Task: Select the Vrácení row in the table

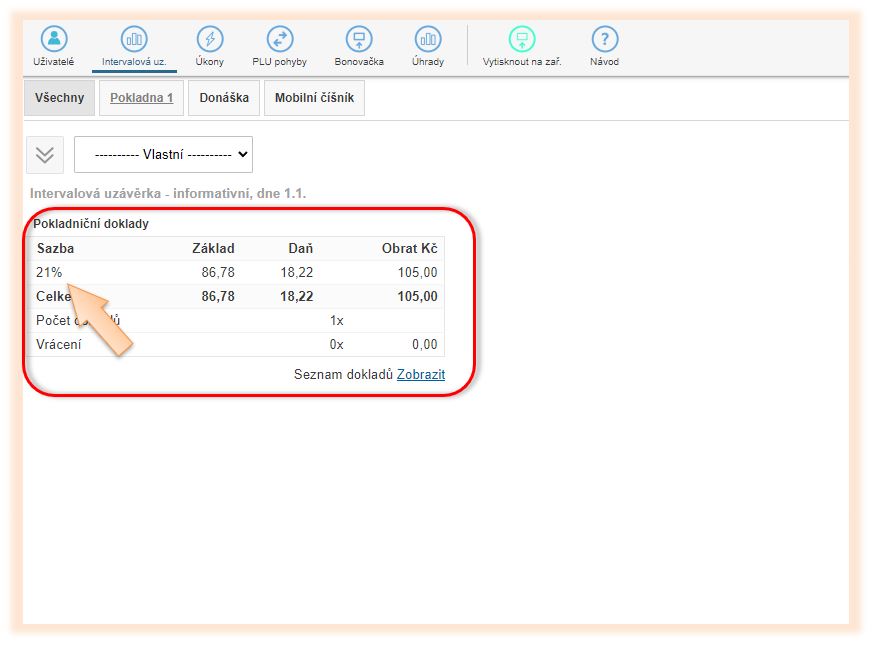Action: coord(59,344)
